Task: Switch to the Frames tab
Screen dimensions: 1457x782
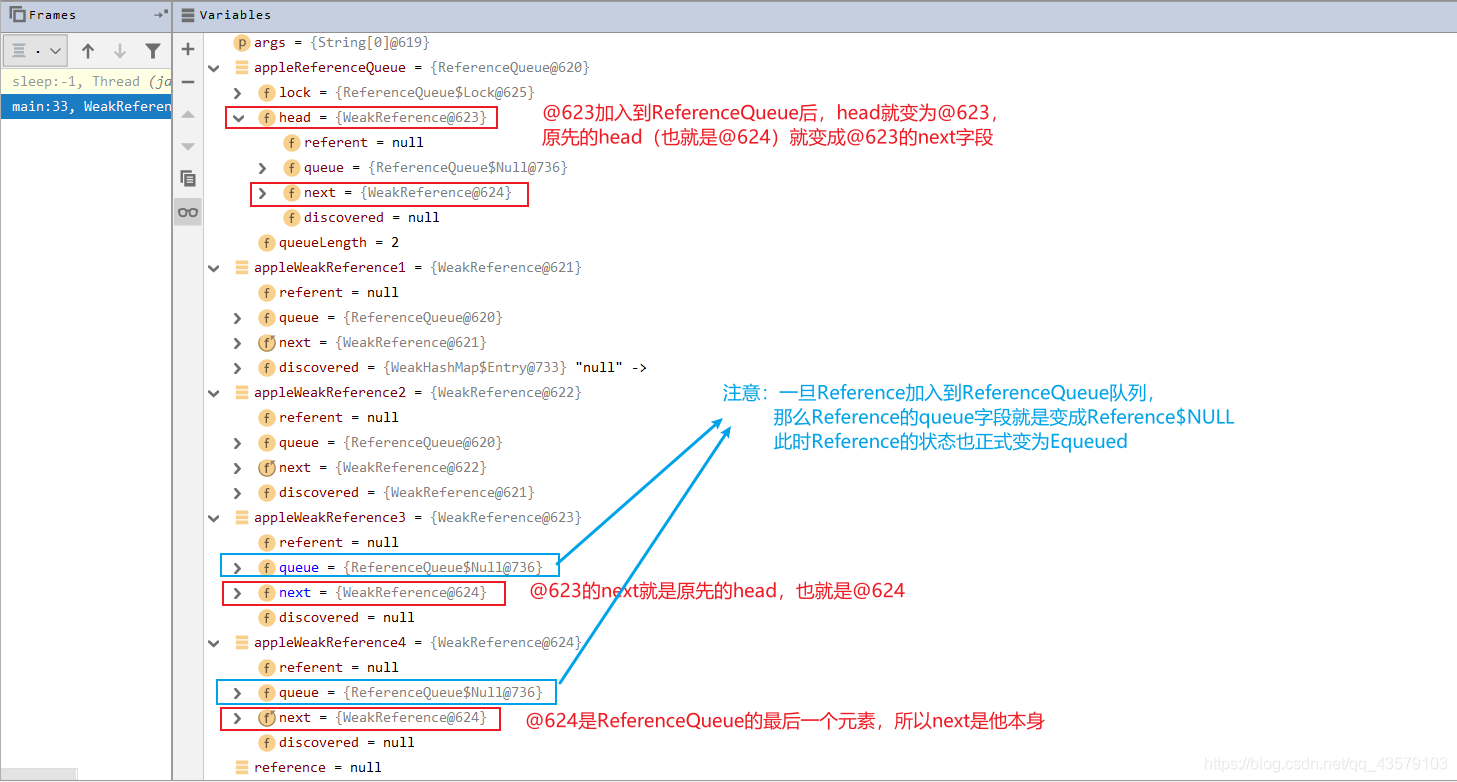Action: (42, 15)
